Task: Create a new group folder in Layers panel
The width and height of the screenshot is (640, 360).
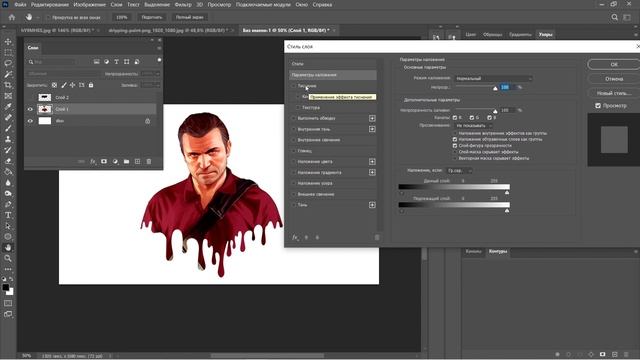Action: (x=127, y=162)
